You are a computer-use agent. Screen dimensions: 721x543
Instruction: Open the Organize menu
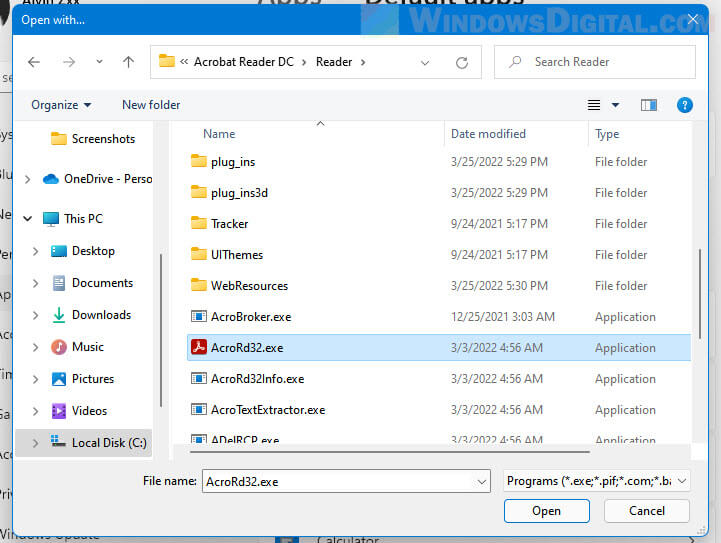[x=61, y=105]
